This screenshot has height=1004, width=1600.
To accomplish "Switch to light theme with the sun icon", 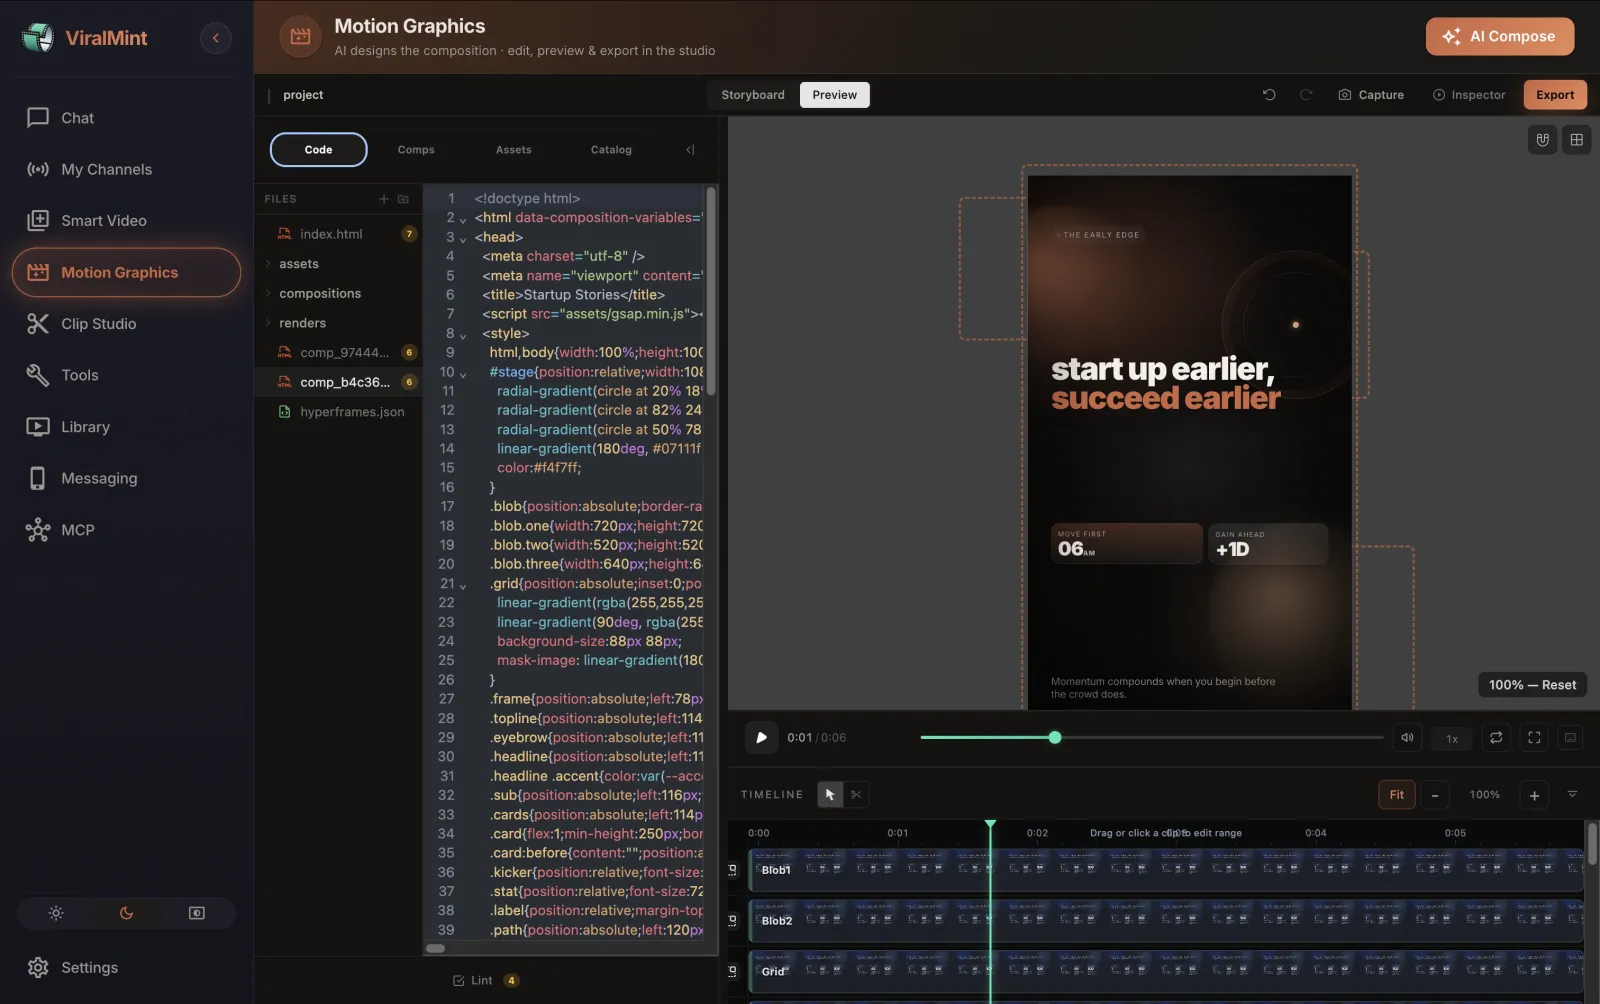I will [56, 913].
